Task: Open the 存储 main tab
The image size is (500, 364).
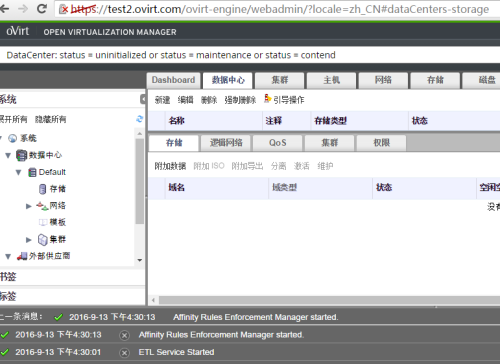Action: click(435, 80)
